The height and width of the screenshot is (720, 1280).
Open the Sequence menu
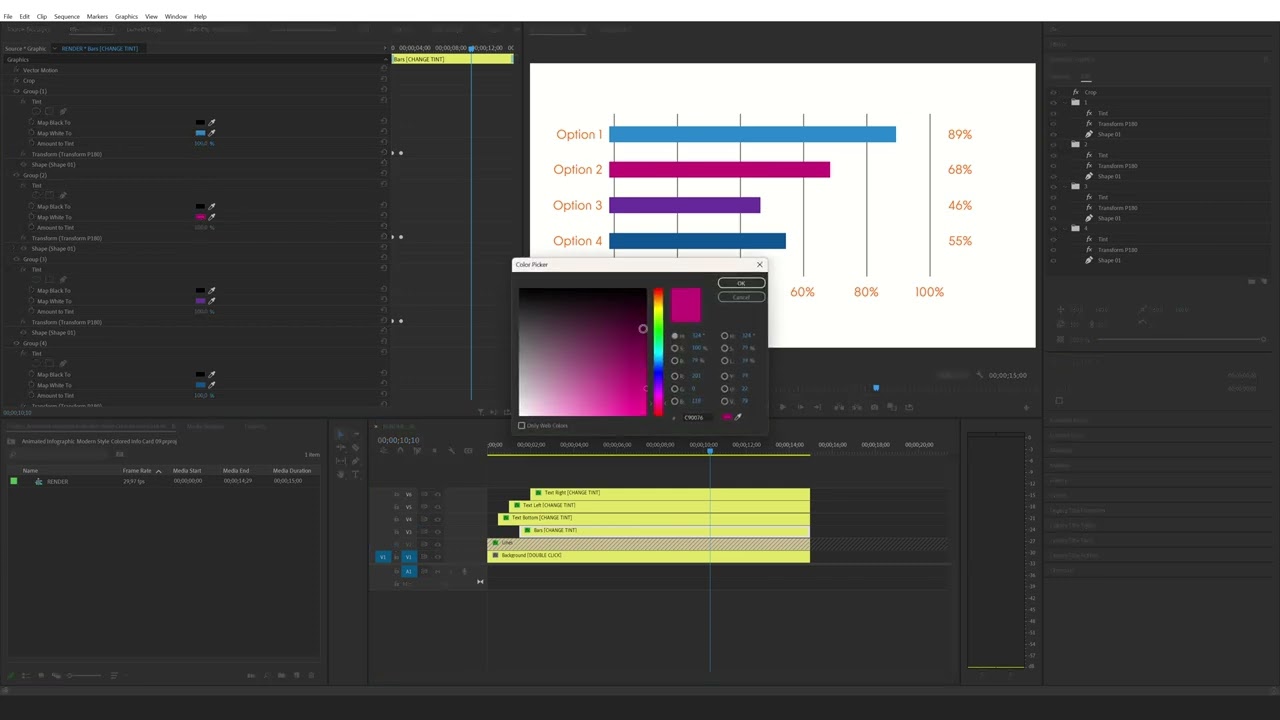pyautogui.click(x=67, y=16)
